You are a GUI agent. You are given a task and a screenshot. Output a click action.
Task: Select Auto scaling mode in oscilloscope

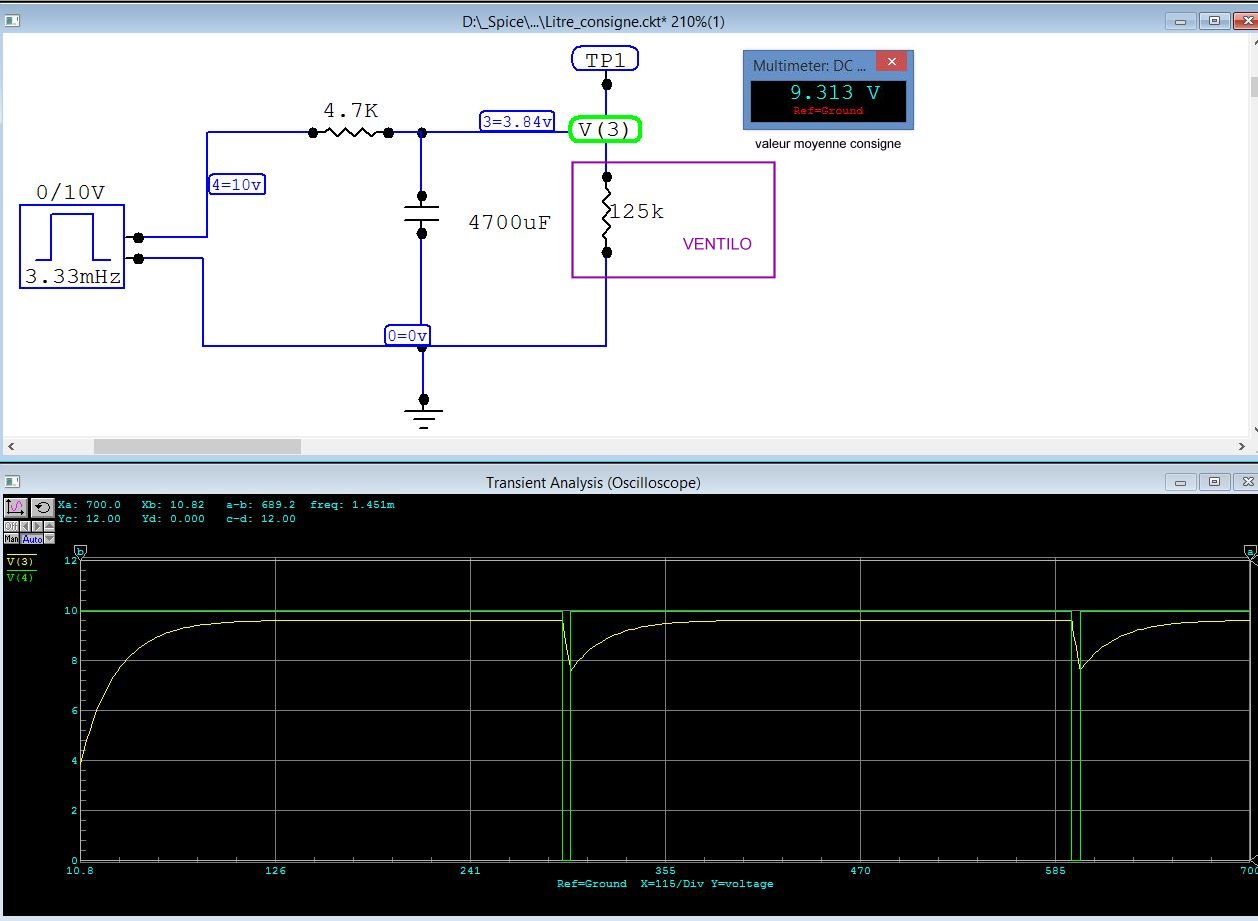point(31,538)
